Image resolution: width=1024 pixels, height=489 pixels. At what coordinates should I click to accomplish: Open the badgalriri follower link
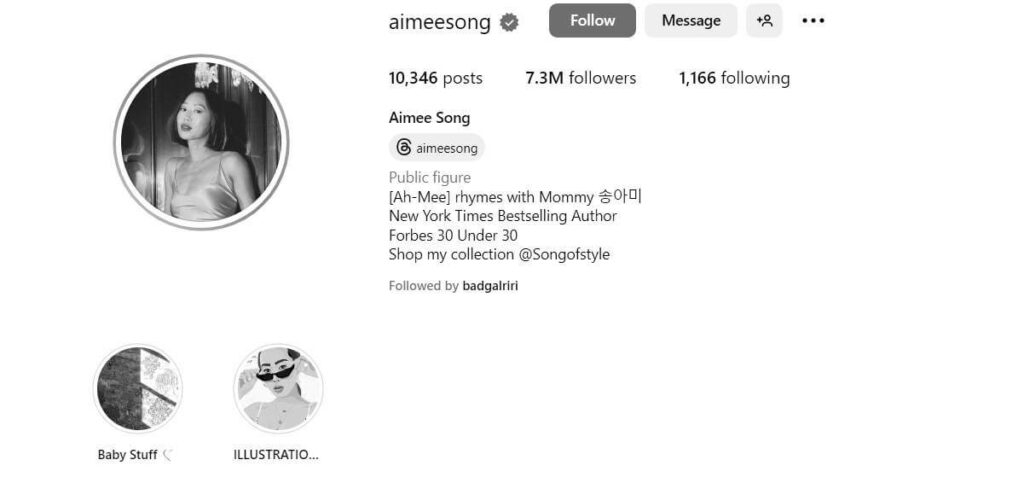[x=490, y=286]
